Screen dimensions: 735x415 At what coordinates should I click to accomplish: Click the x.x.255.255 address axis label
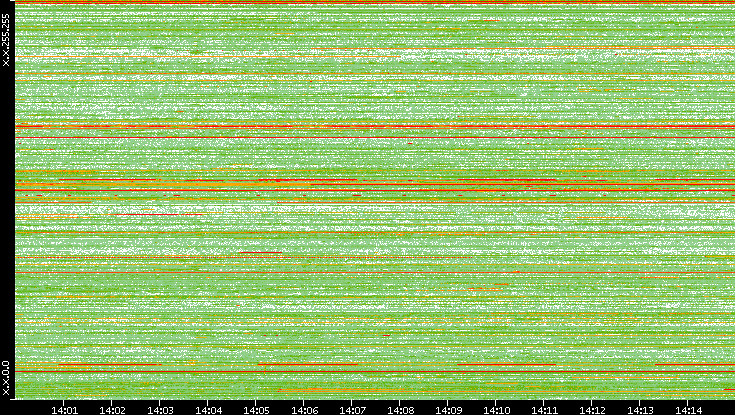click(x=6, y=40)
